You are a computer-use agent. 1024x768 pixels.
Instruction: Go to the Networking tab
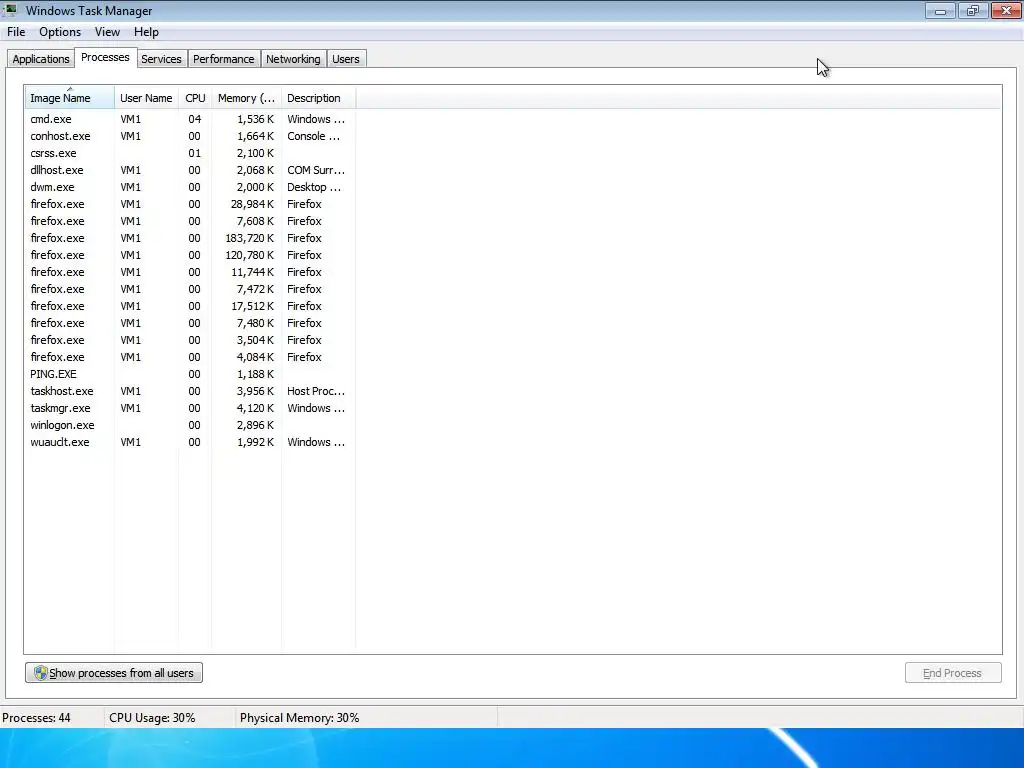point(293,59)
